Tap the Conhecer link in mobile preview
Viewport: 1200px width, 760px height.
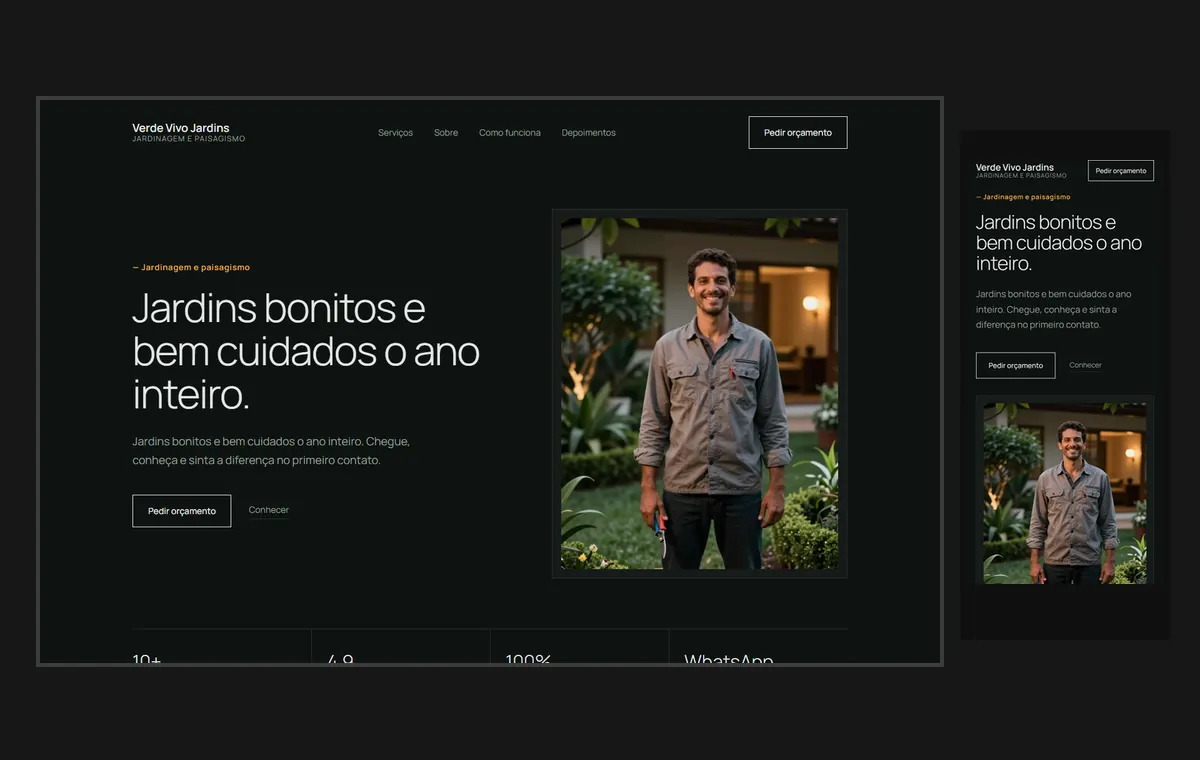point(1085,365)
